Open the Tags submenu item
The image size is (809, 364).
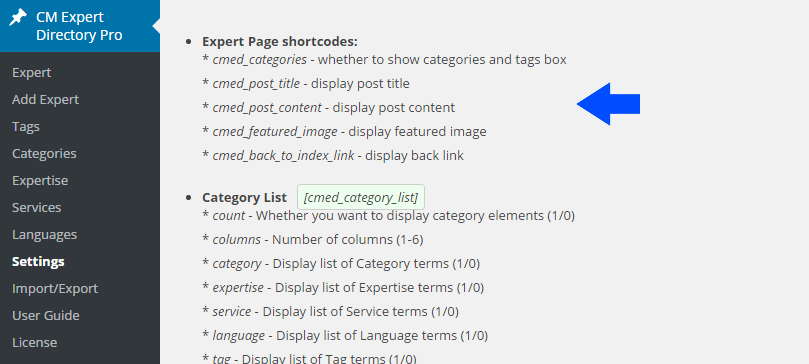(x=26, y=126)
